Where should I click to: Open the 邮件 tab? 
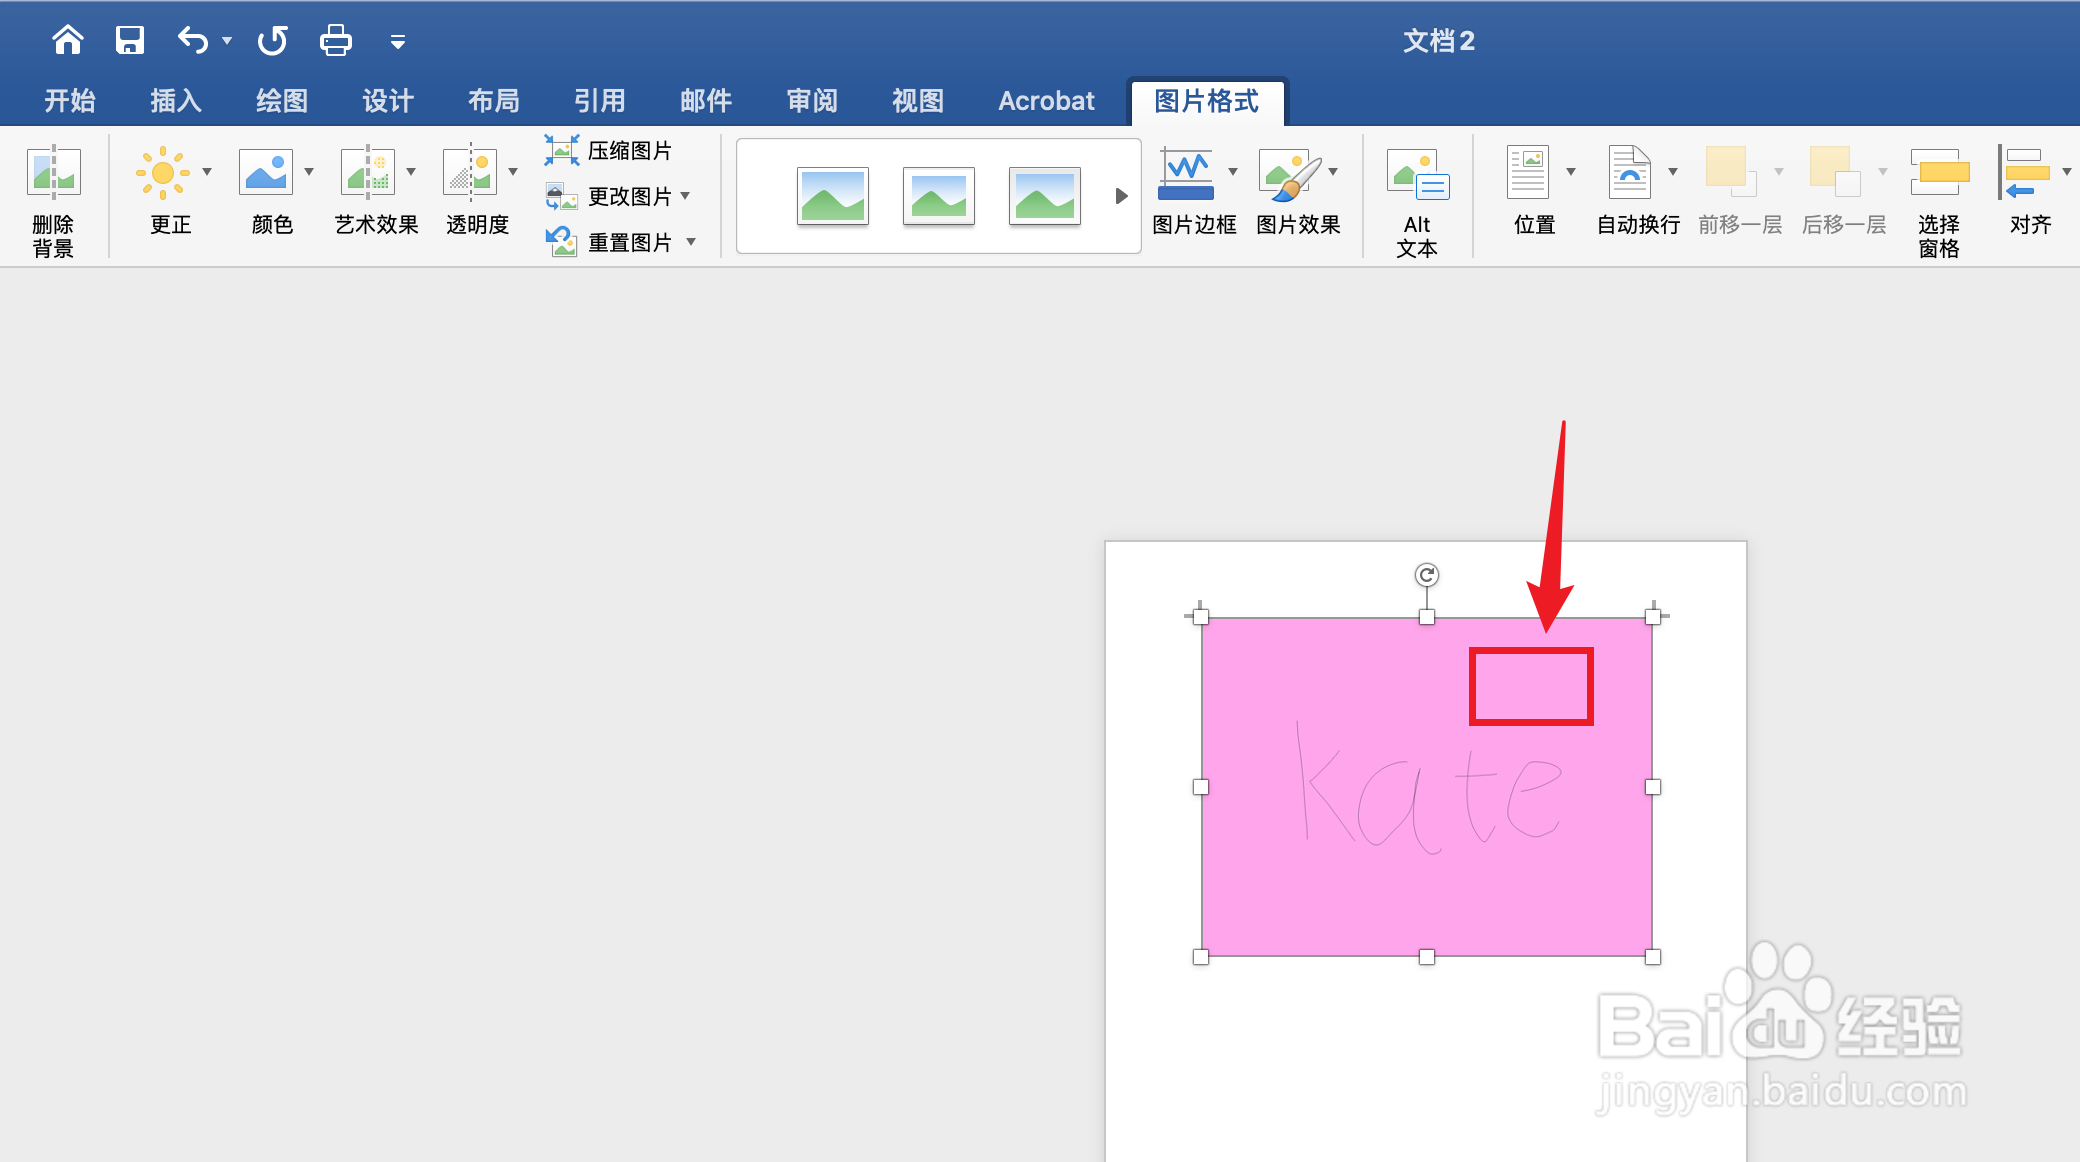706,101
